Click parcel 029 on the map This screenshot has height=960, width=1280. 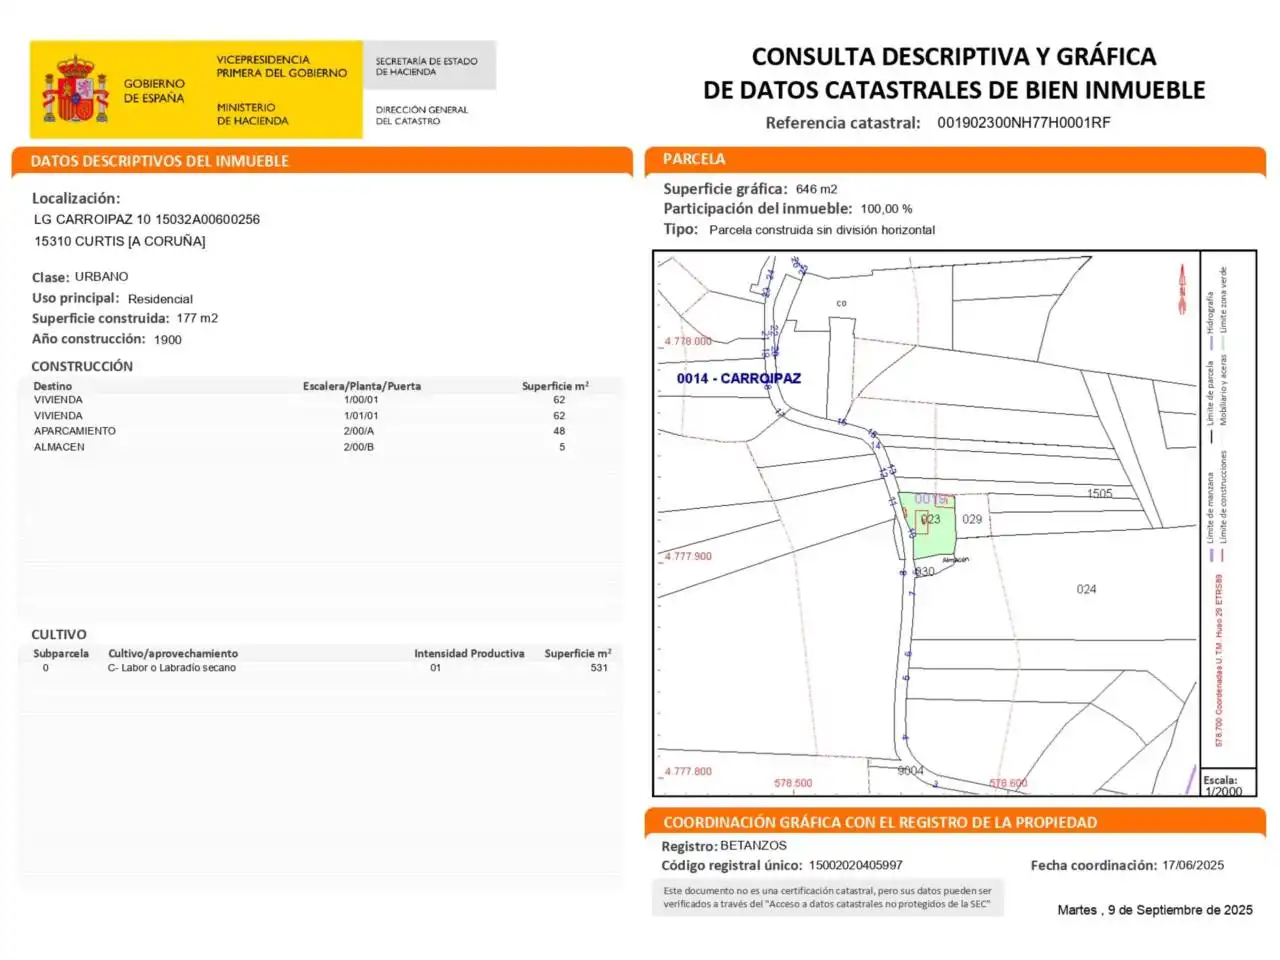(972, 520)
